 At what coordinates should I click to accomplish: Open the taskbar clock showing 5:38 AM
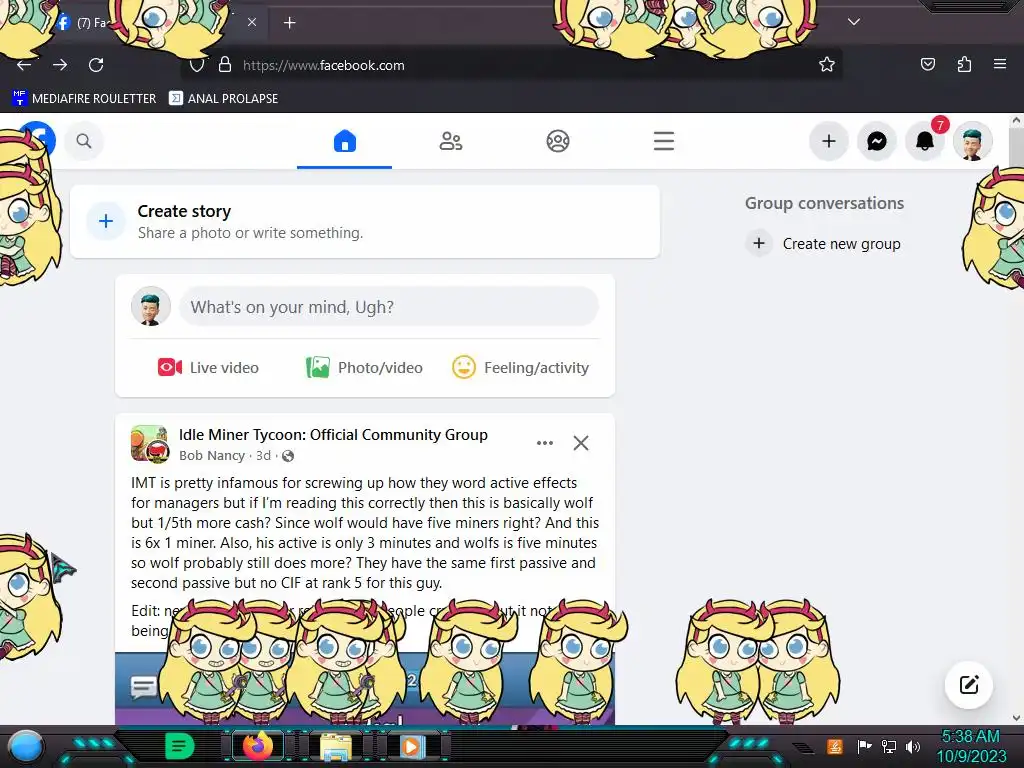971,746
